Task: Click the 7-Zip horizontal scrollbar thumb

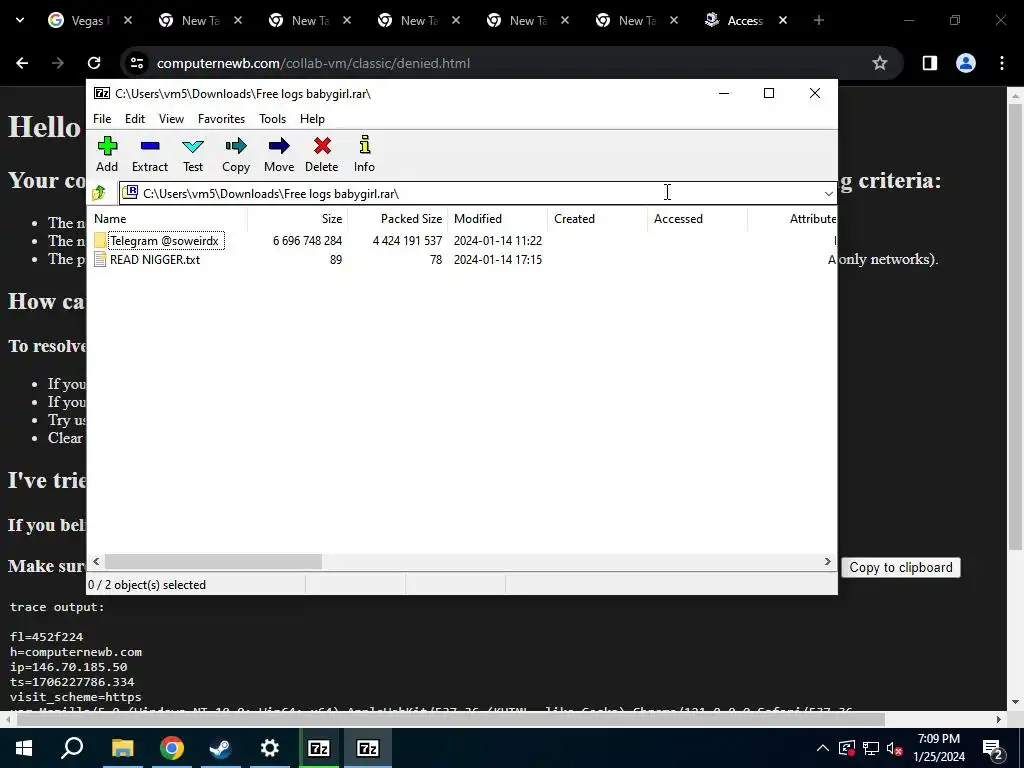Action: click(x=214, y=562)
